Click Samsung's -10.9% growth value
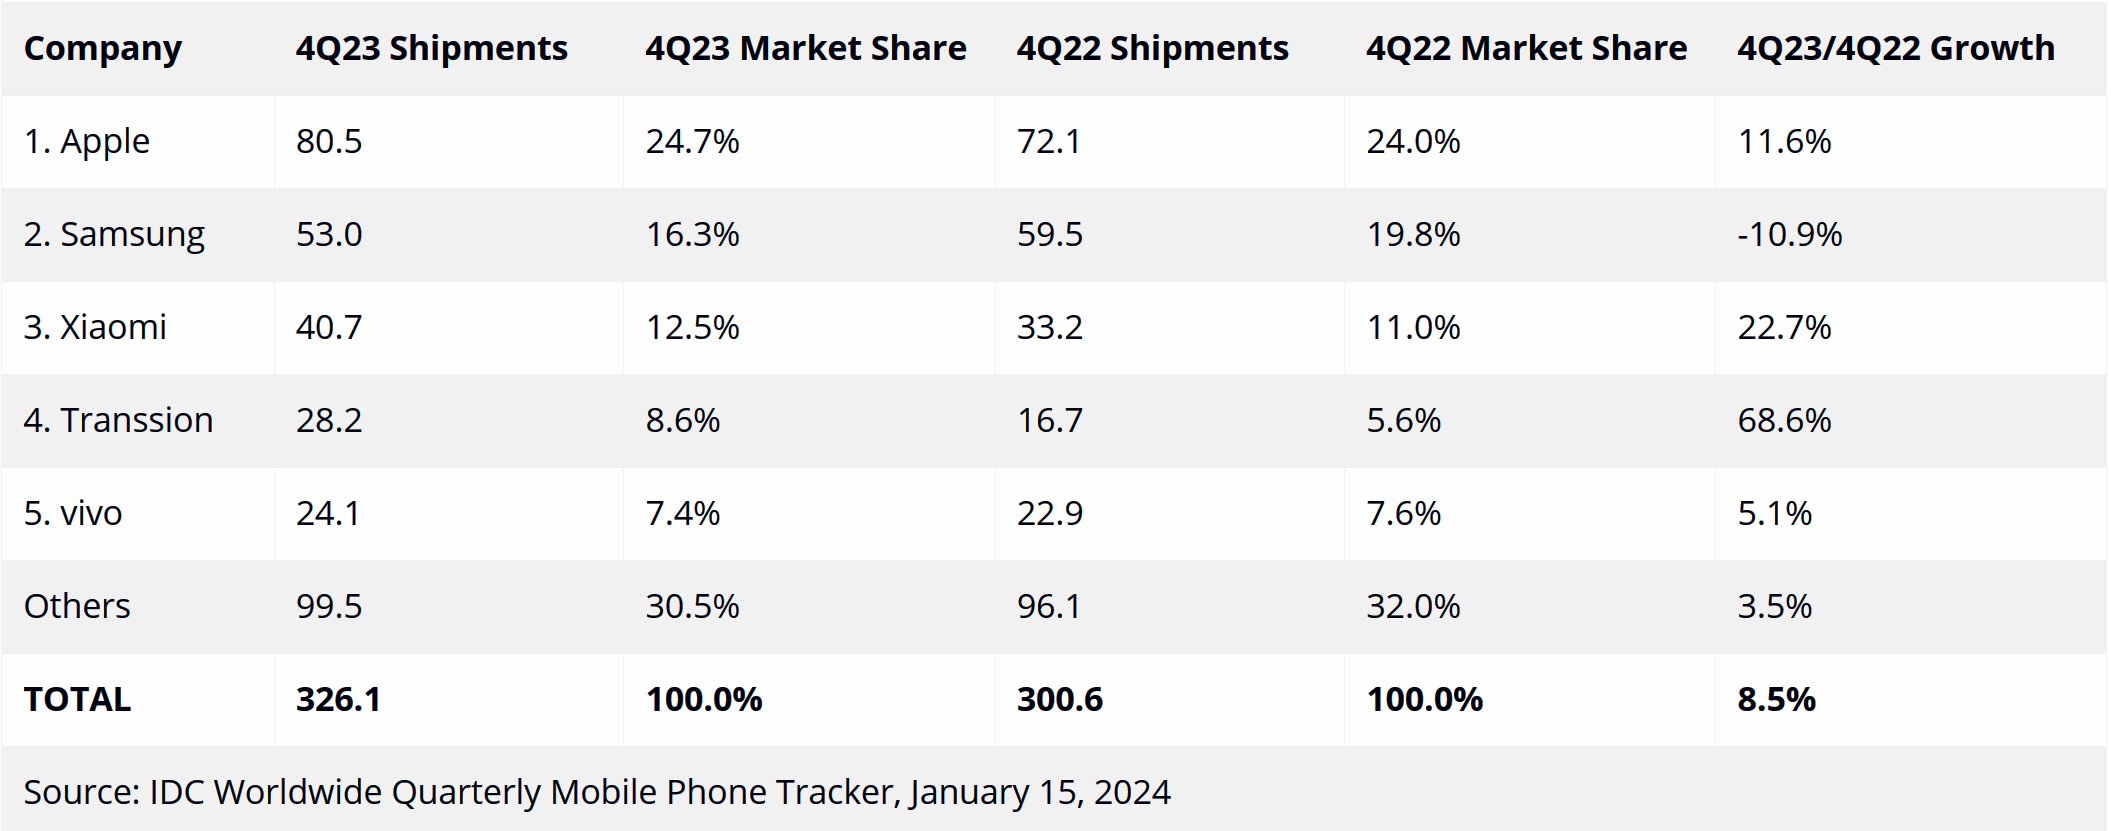 tap(1790, 235)
